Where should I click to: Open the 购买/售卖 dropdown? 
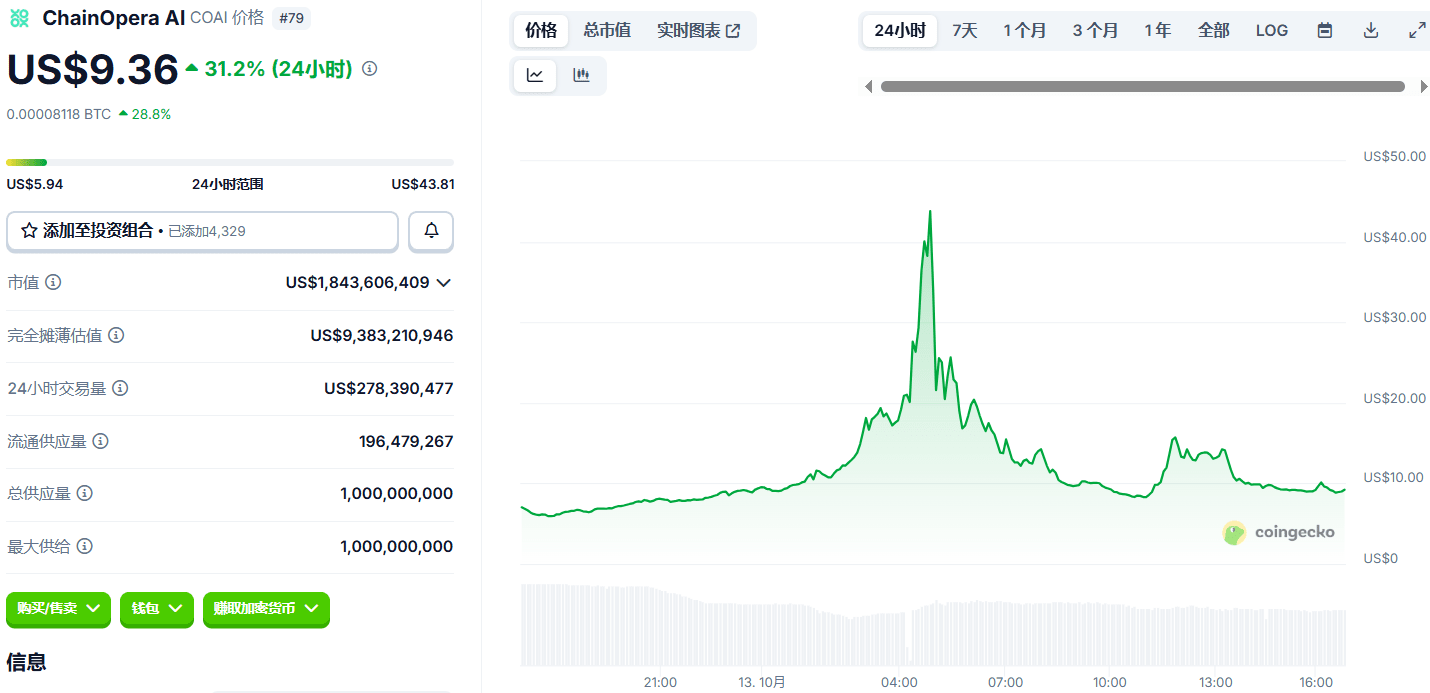58,608
